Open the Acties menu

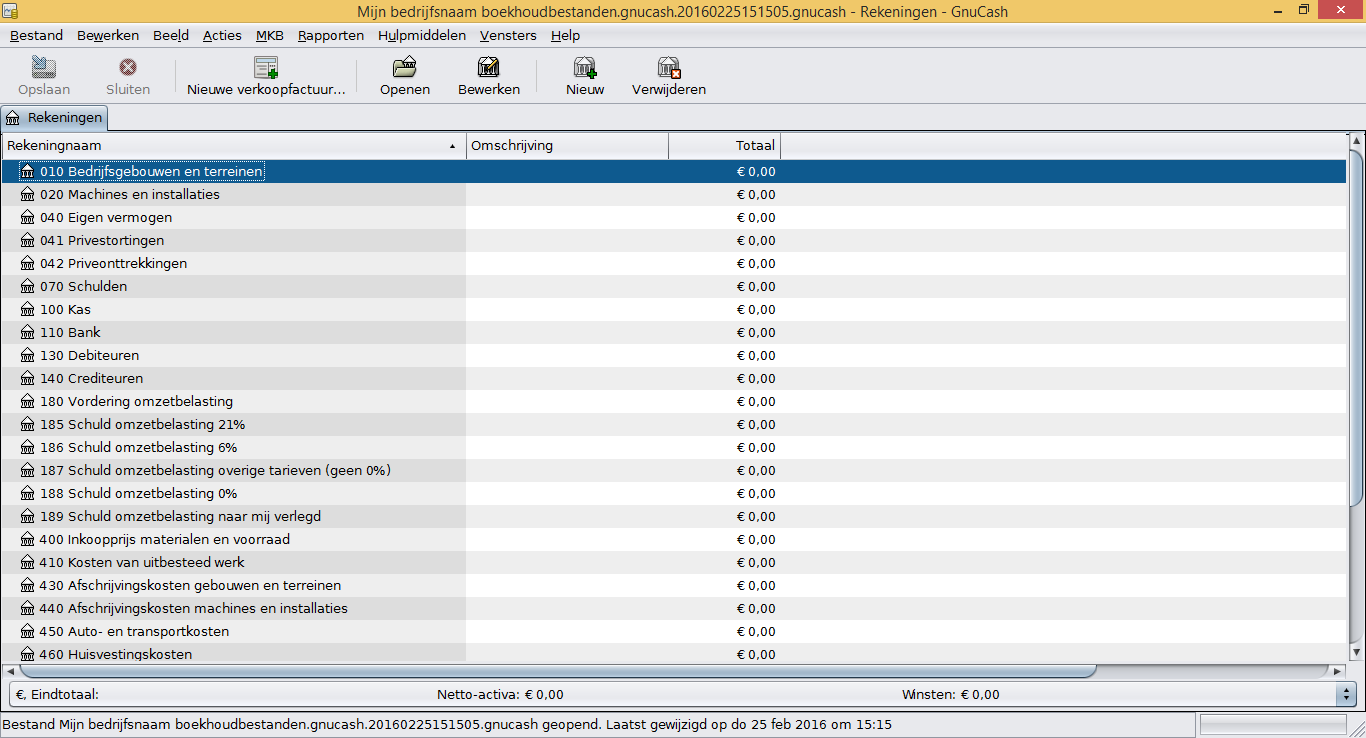click(x=222, y=35)
